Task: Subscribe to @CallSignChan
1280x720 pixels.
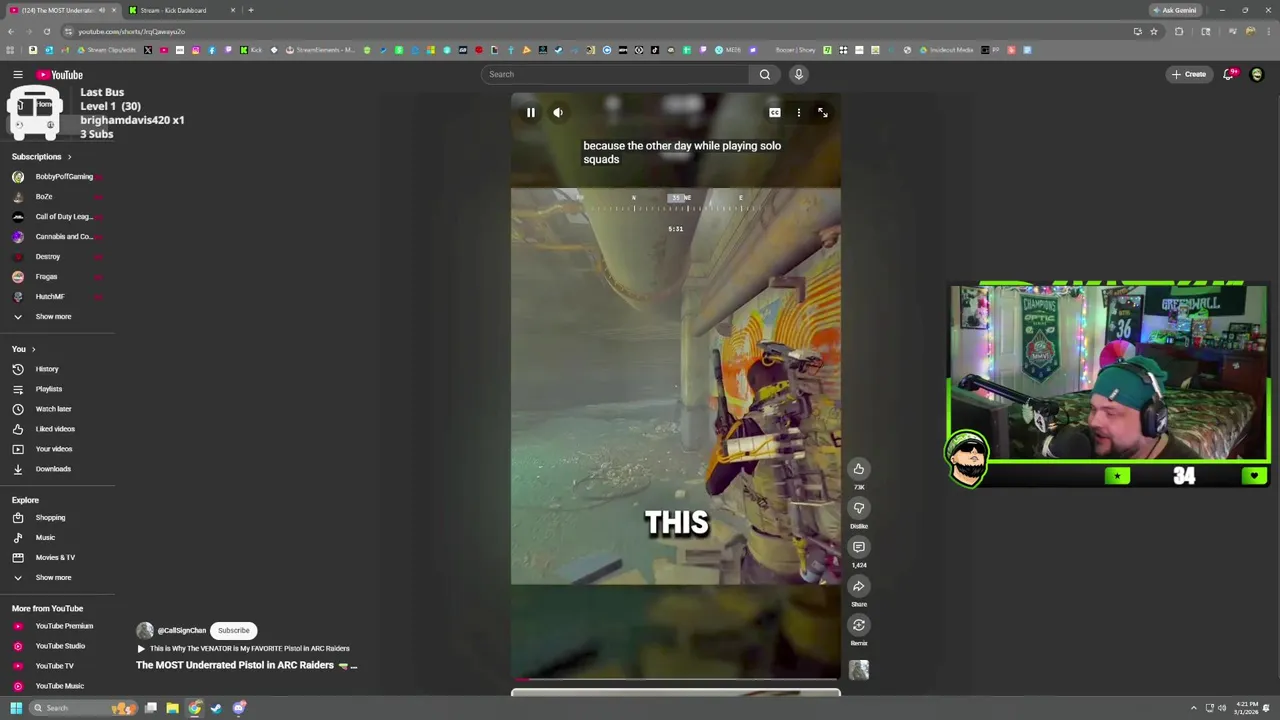Action: click(234, 631)
